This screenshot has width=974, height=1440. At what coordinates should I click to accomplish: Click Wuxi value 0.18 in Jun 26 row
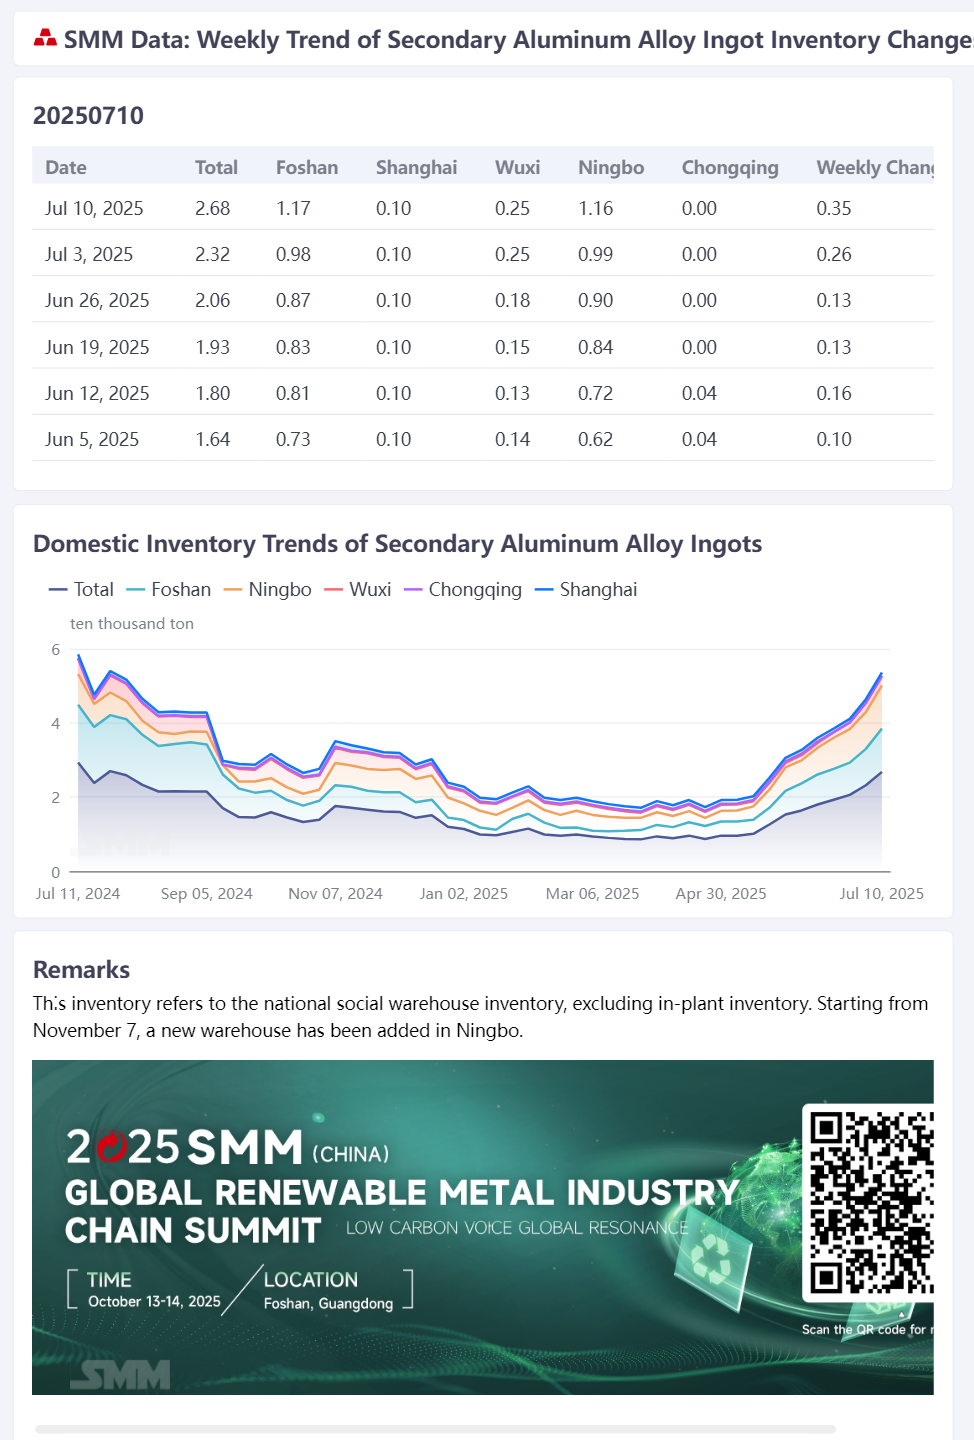(x=512, y=300)
